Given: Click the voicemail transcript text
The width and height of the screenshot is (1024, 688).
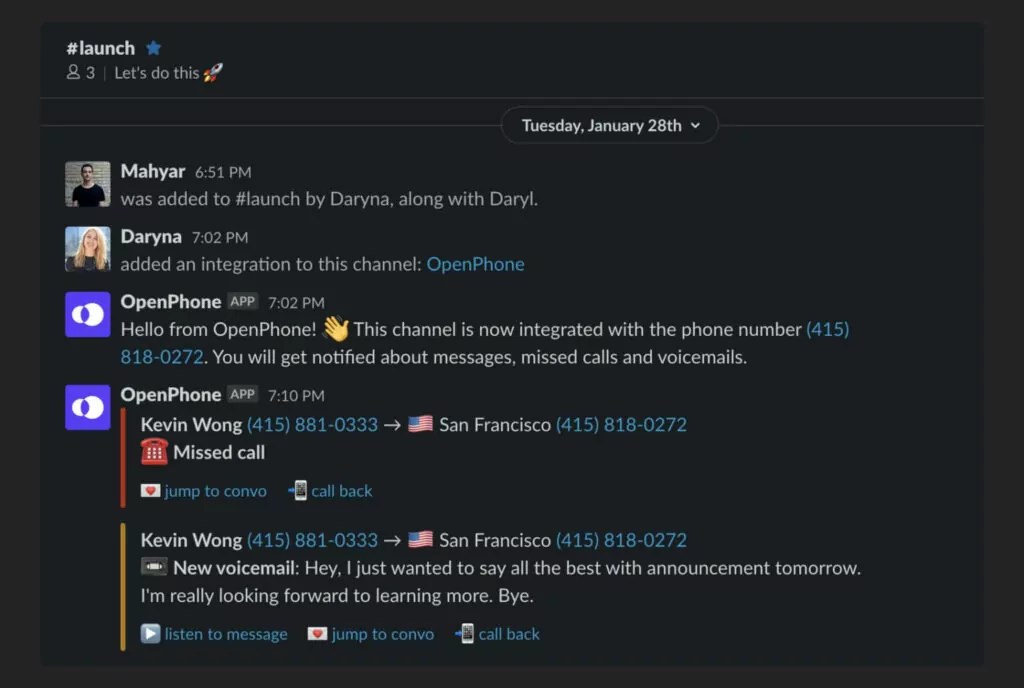Looking at the screenshot, I should coord(501,582).
